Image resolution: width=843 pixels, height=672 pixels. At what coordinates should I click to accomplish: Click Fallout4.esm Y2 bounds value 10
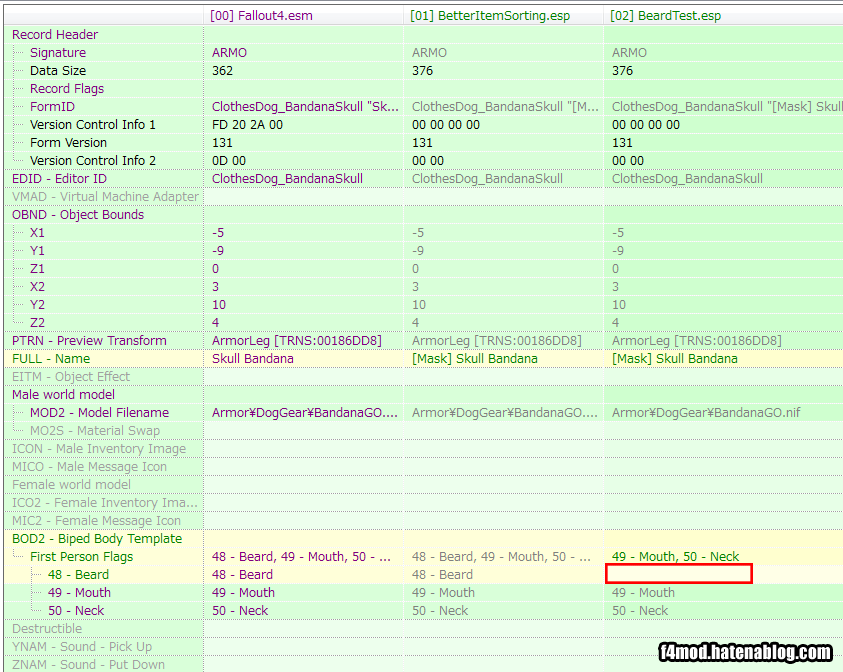[x=219, y=305]
